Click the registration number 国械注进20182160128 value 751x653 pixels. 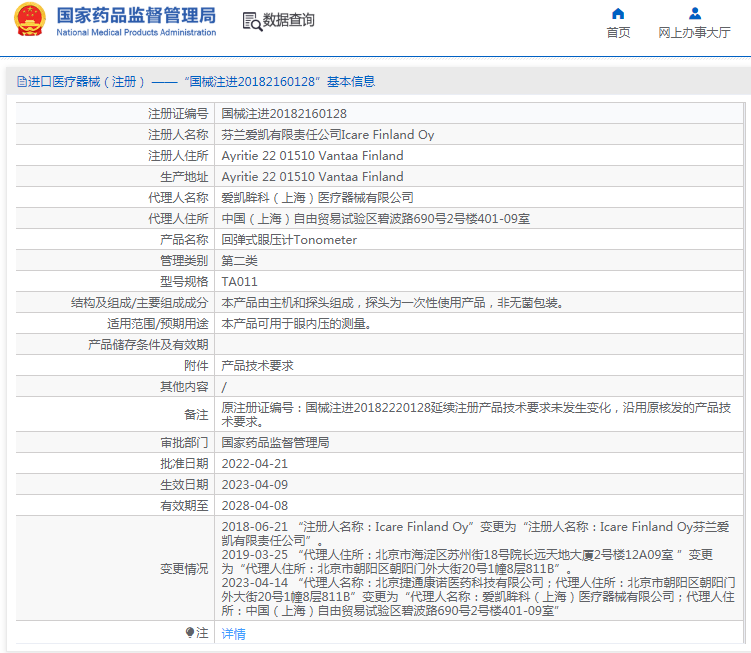pos(284,114)
